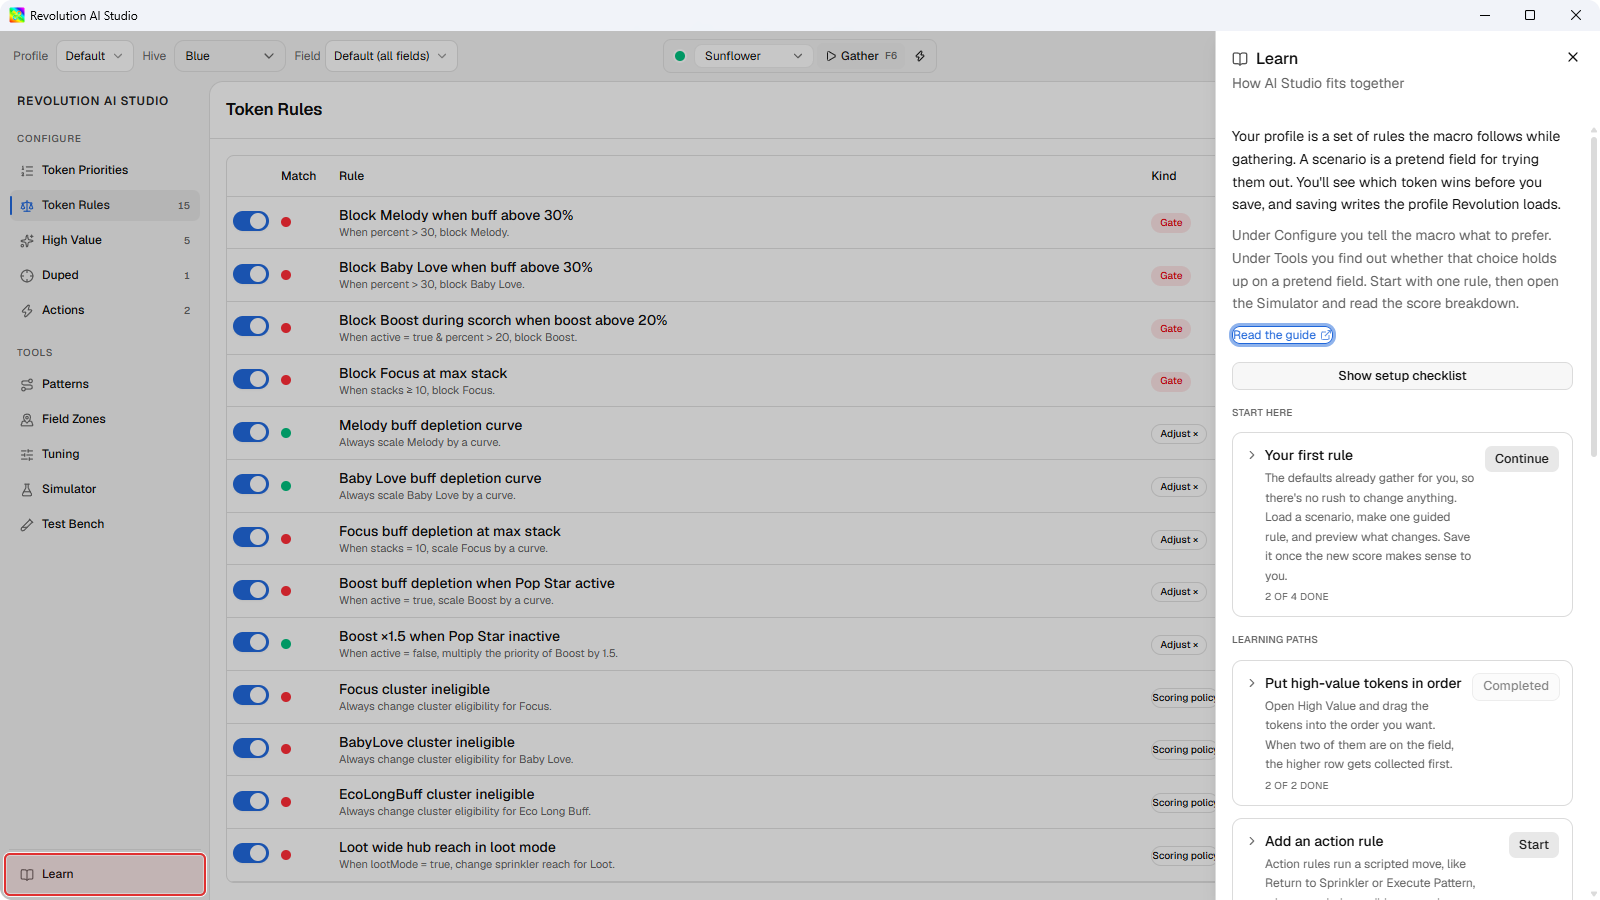This screenshot has width=1600, height=900.
Task: Click Start on Add an action rule
Action: tap(1533, 845)
